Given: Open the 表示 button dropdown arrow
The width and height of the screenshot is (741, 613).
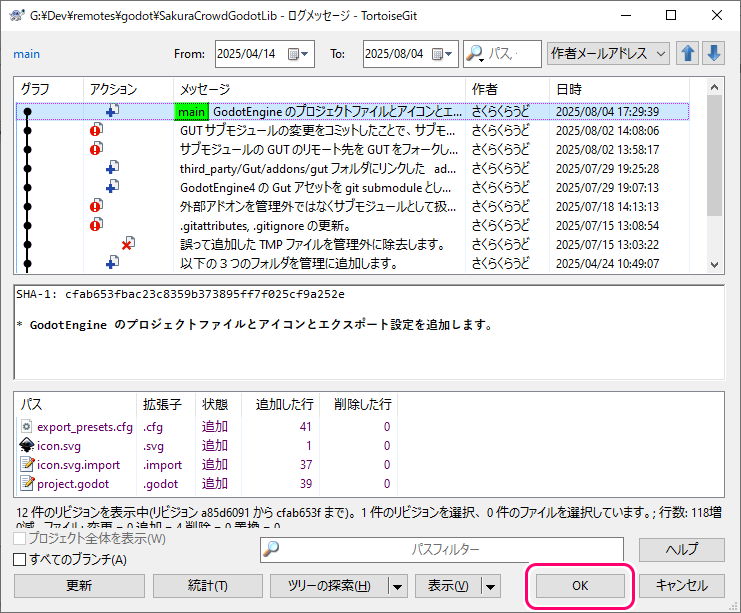Looking at the screenshot, I should coord(490,586).
